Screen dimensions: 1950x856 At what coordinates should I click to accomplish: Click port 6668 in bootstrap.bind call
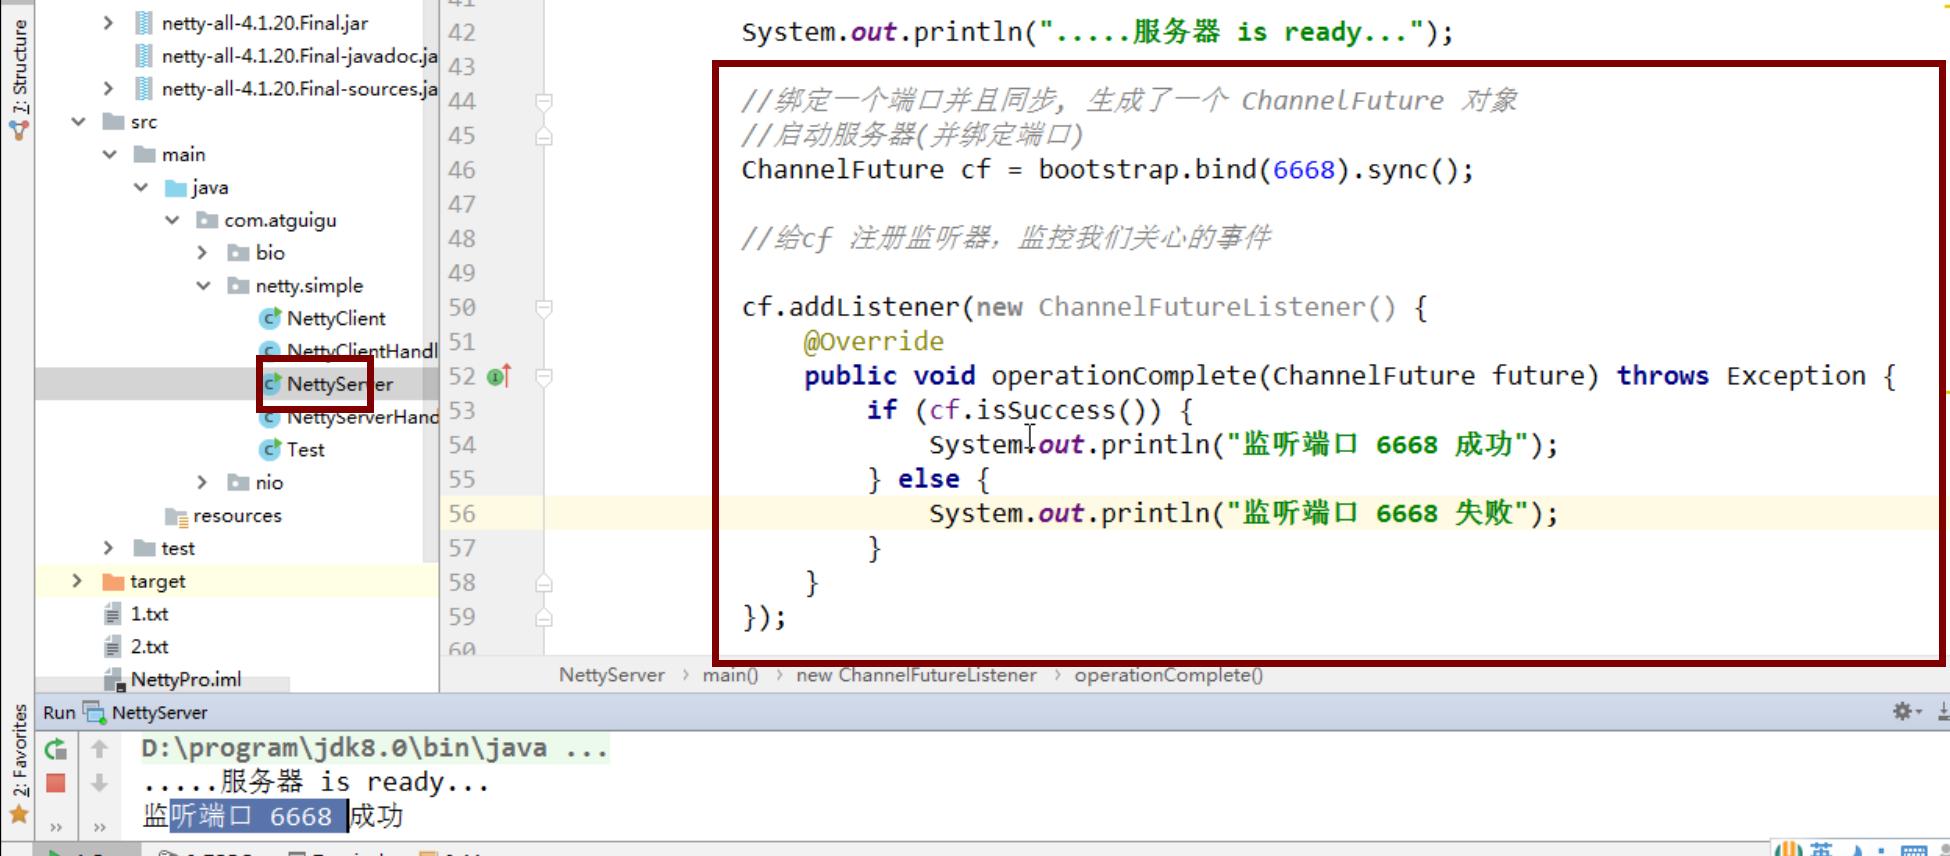point(1303,170)
